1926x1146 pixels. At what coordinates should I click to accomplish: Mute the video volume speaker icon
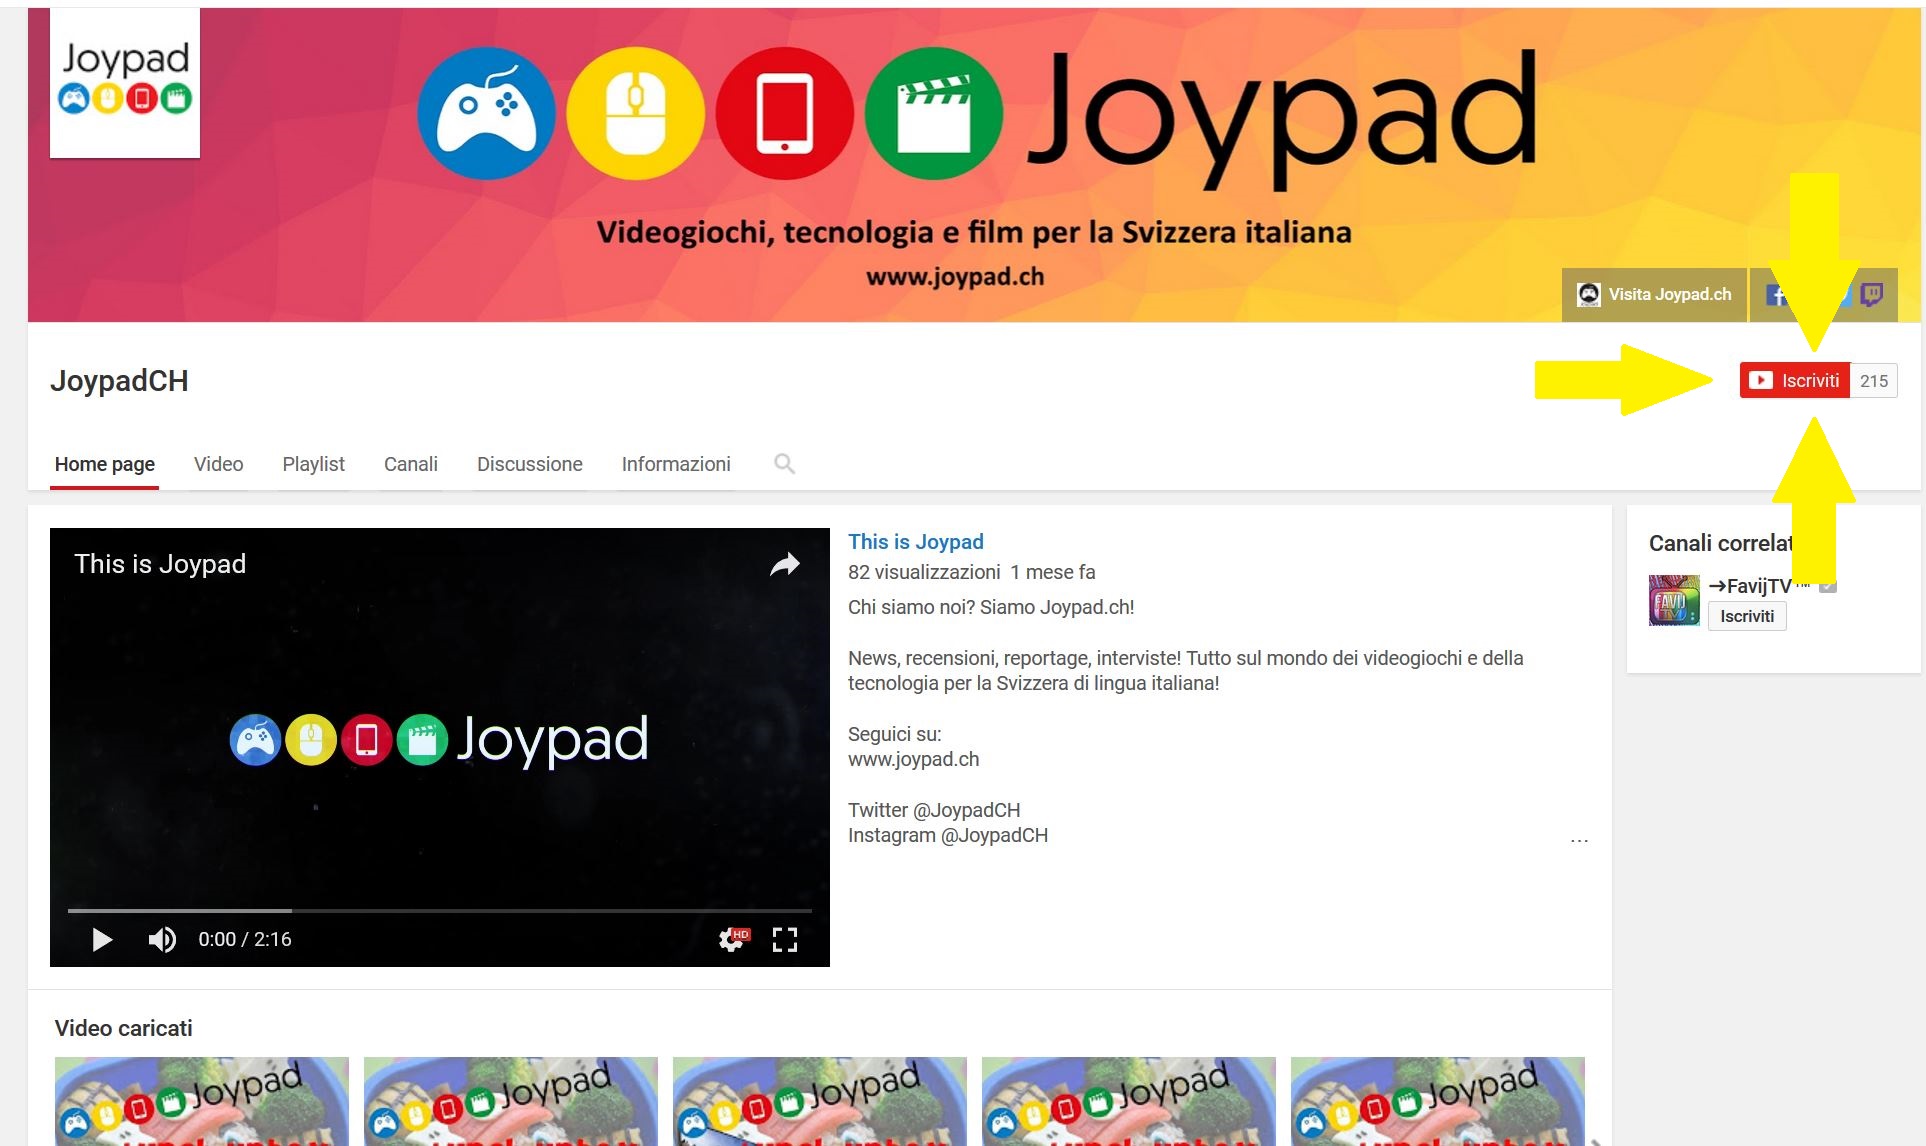(162, 939)
